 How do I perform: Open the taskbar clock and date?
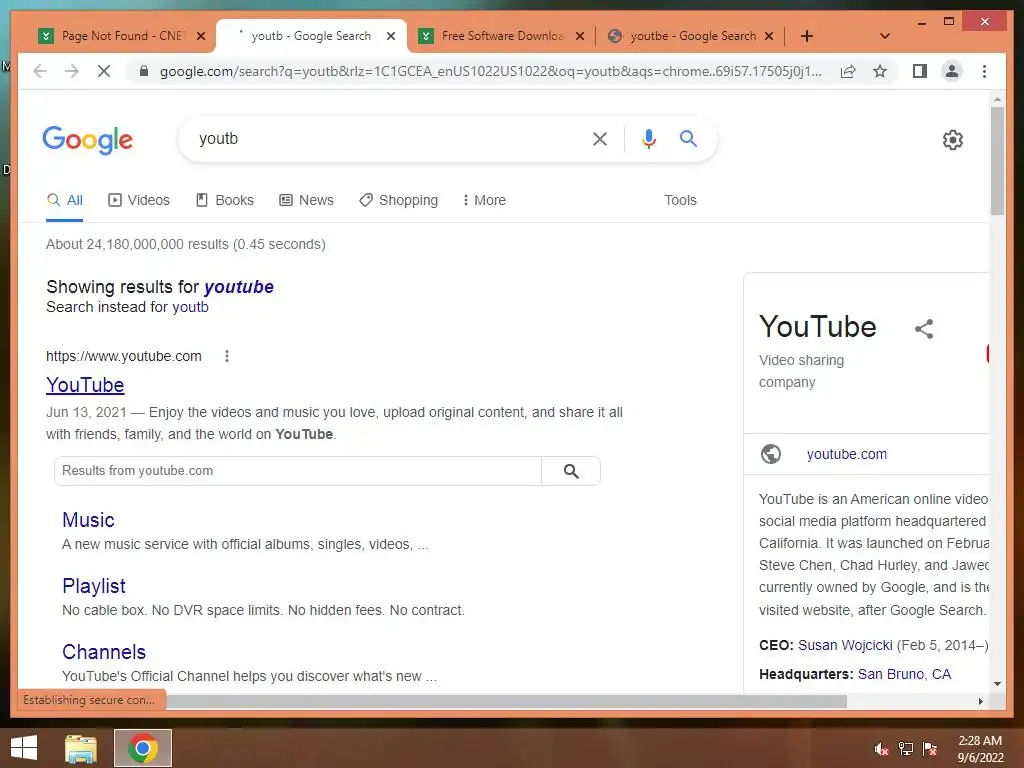coord(980,749)
